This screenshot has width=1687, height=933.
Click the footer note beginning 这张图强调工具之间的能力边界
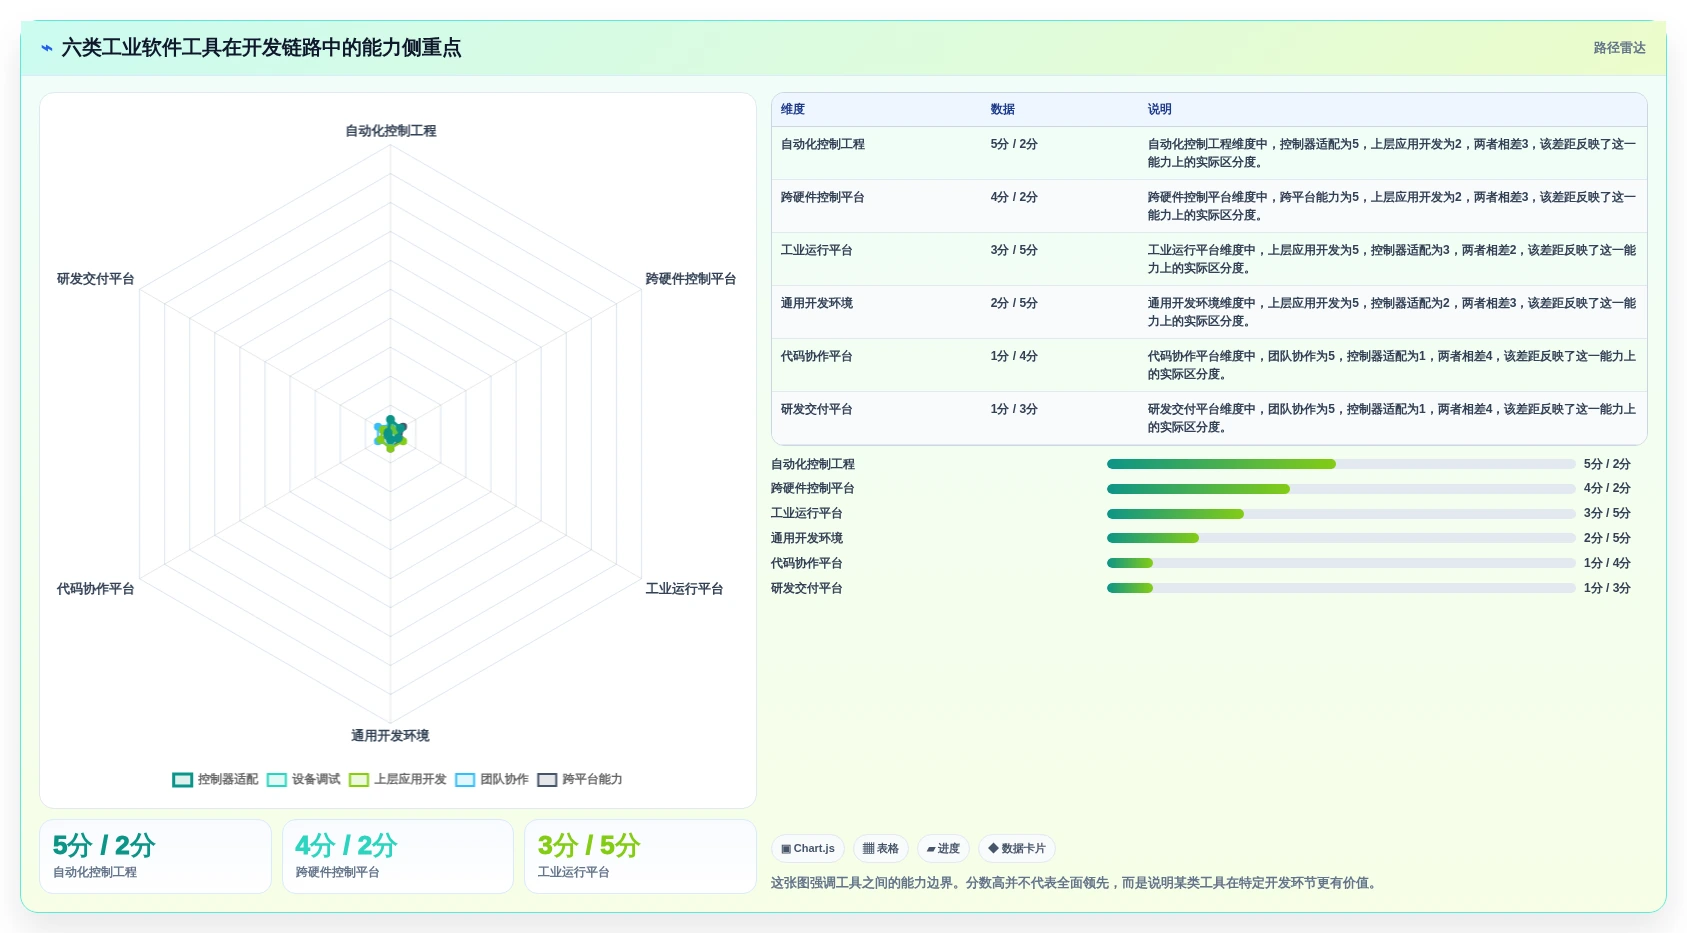tap(1076, 883)
